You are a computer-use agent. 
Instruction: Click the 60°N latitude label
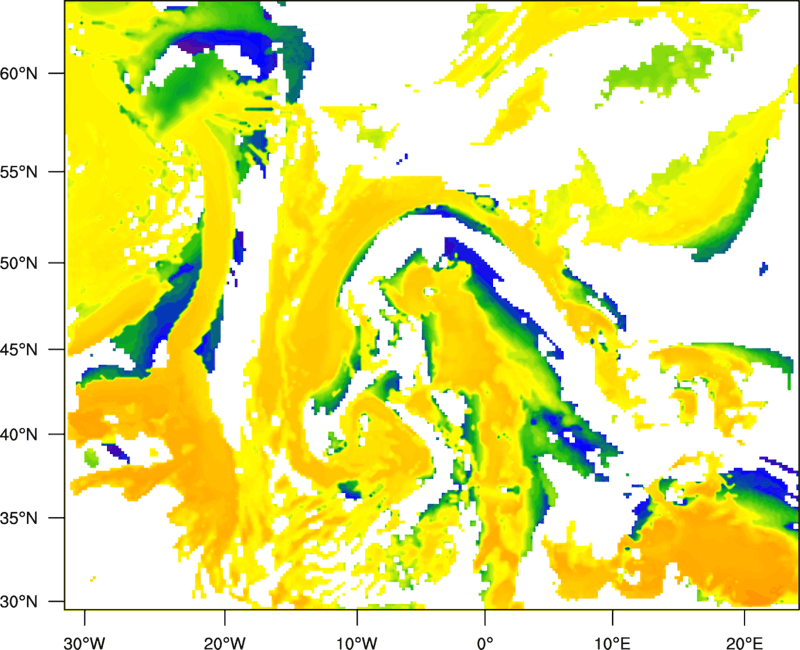pyautogui.click(x=19, y=73)
